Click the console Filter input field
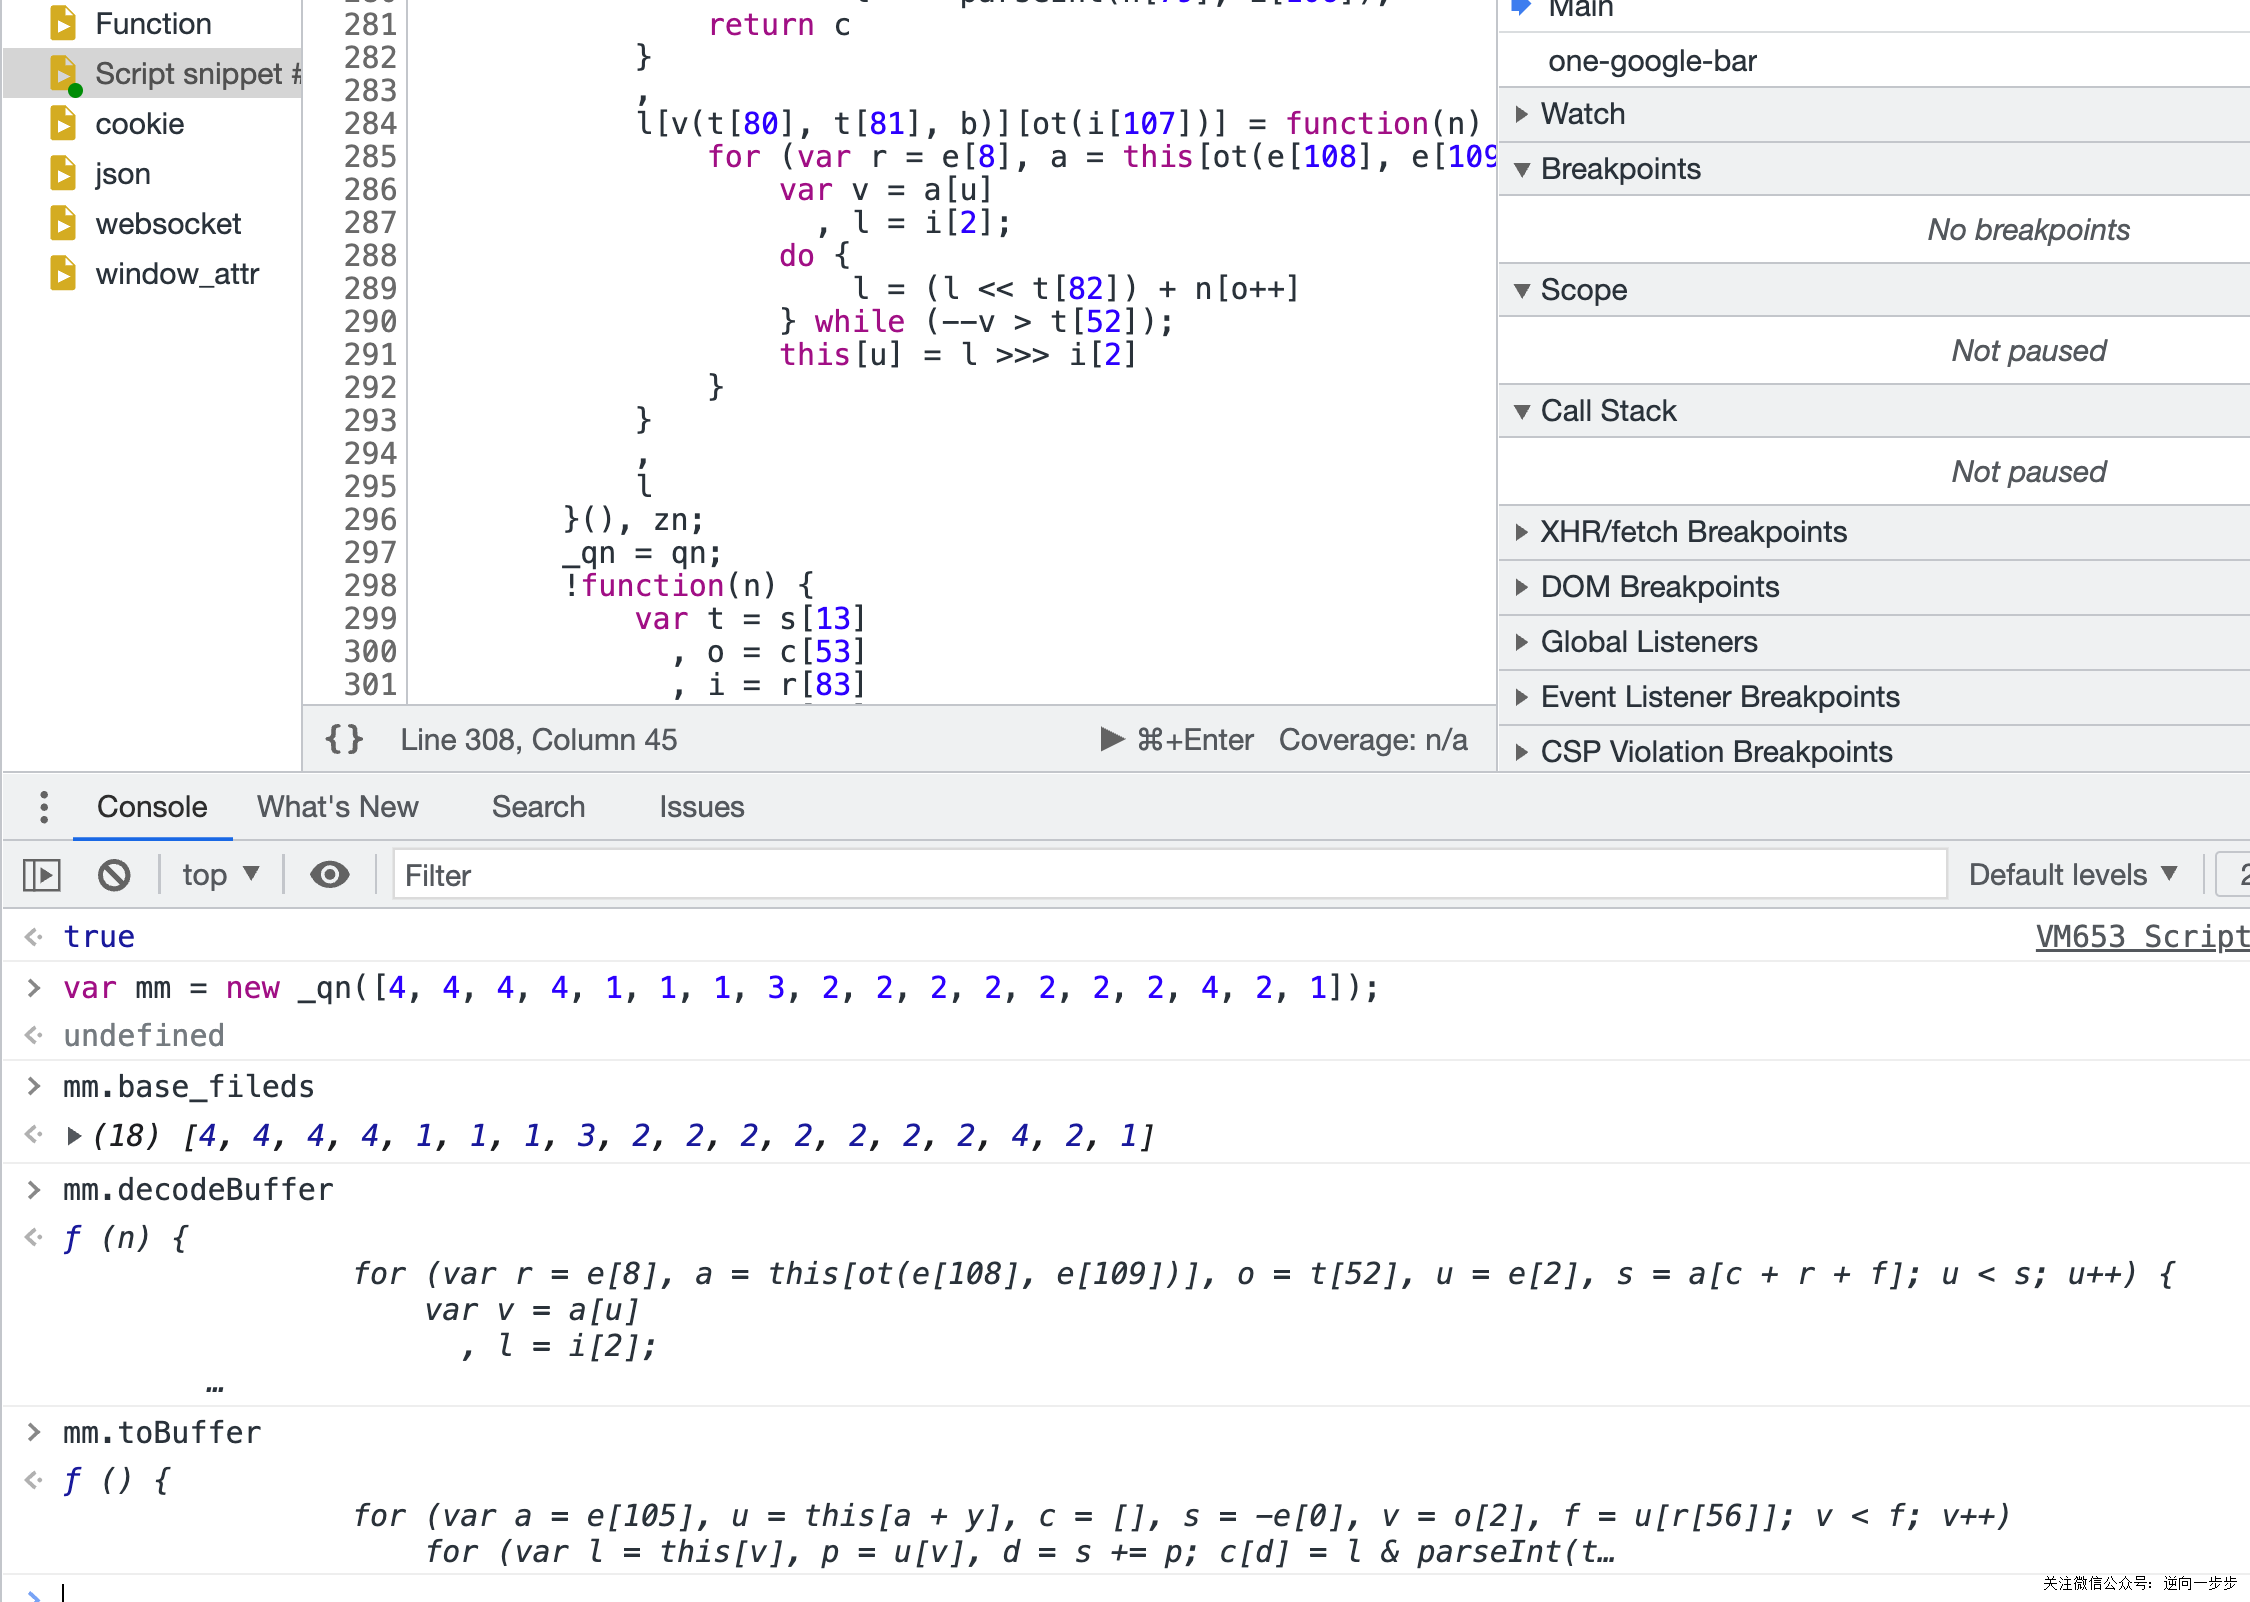The height and width of the screenshot is (1602, 2250). point(1168,875)
